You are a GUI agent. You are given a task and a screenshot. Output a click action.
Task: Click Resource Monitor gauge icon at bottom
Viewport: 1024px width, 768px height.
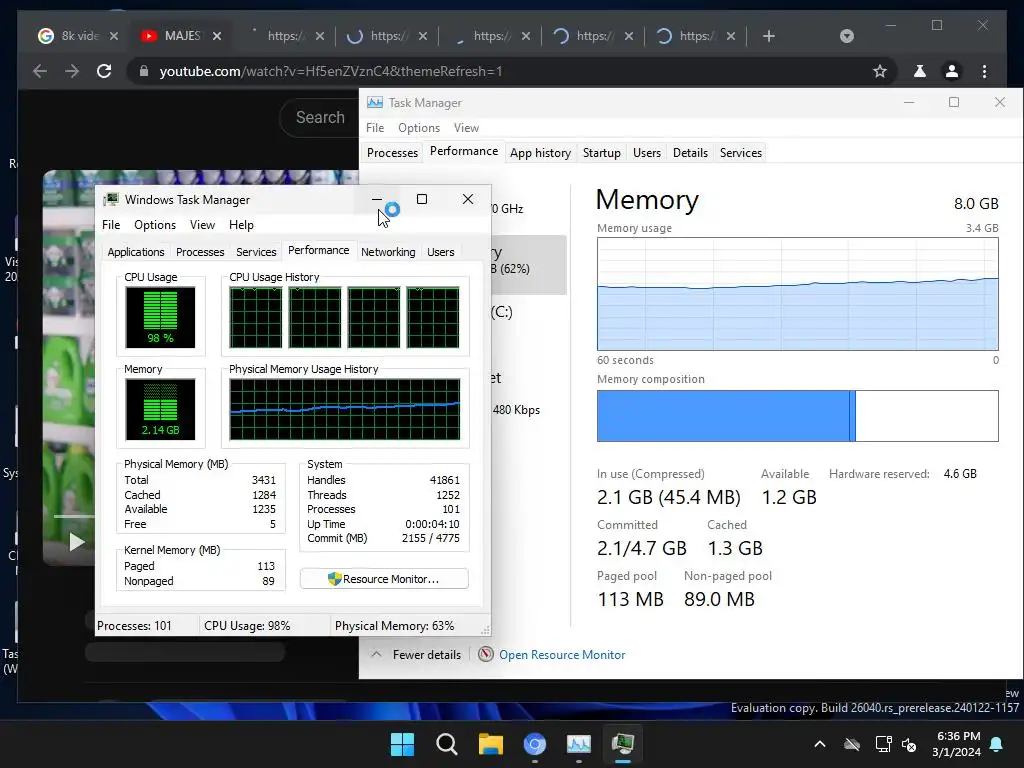pos(485,654)
